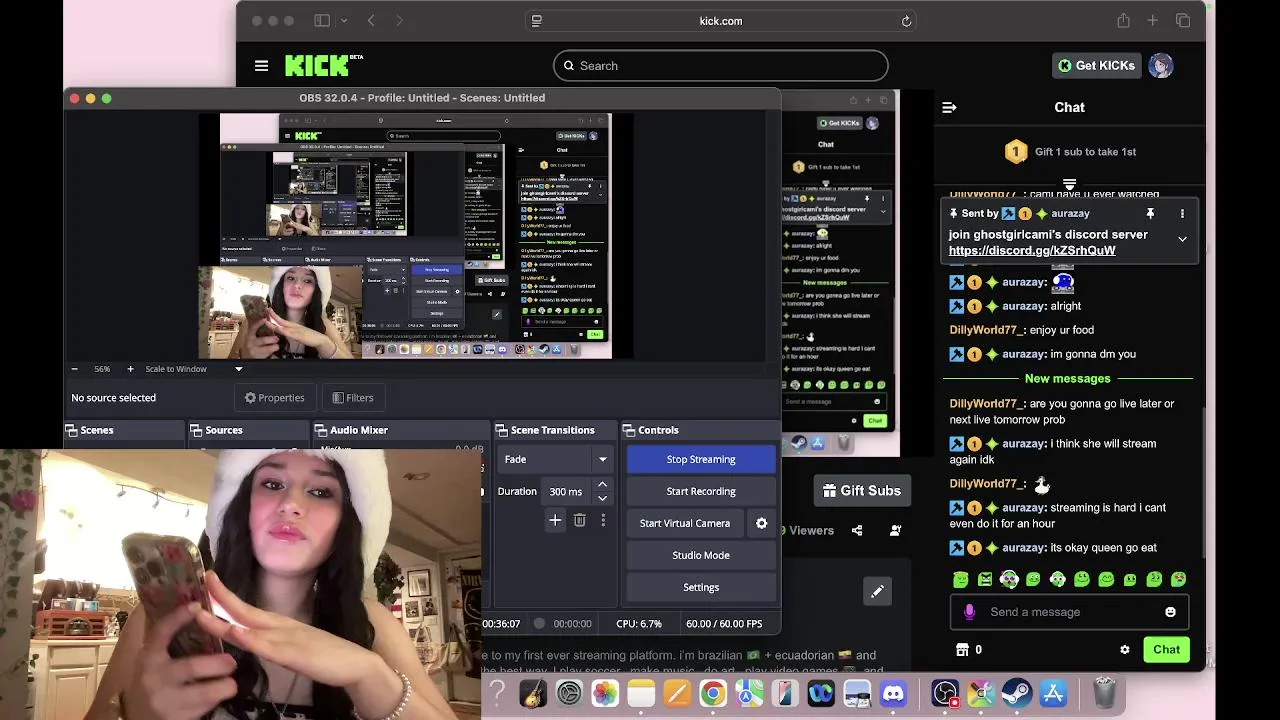Click the Get KICKs button
This screenshot has width=1280, height=720.
pos(1097,66)
